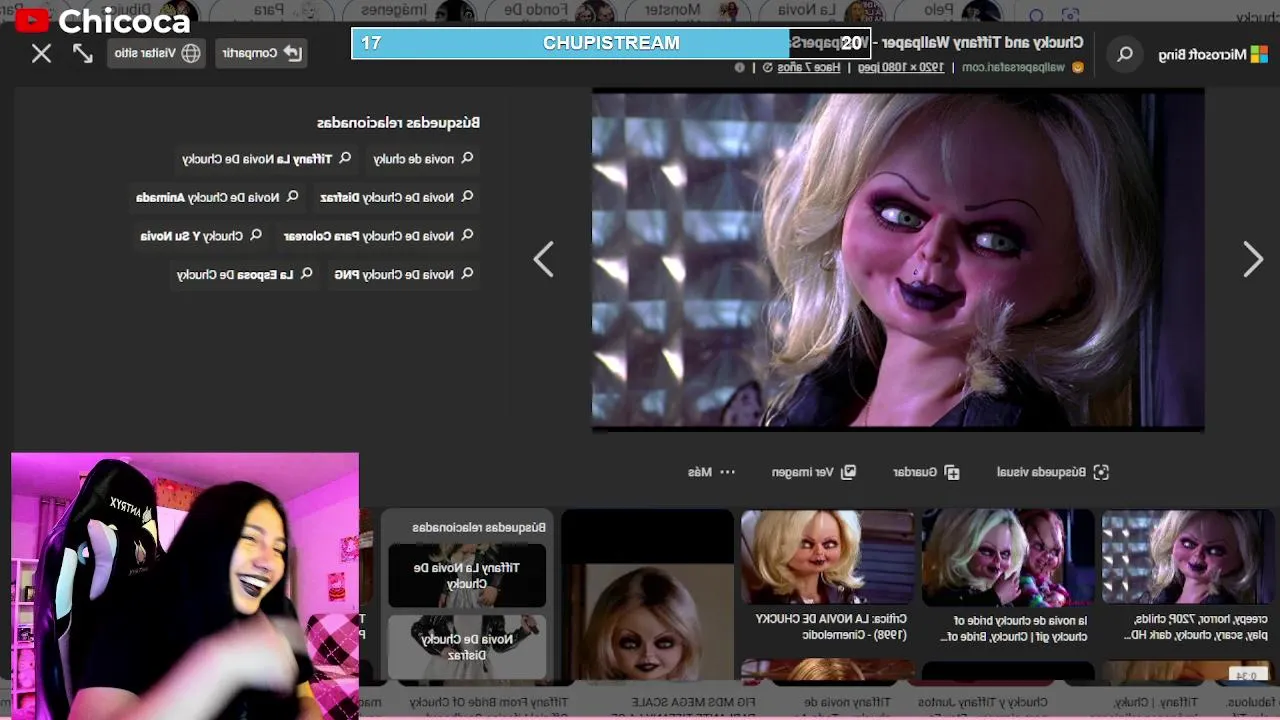The image size is (1280, 720).
Task: Select Novia De Chucky Animada search chip
Action: [x=217, y=197]
